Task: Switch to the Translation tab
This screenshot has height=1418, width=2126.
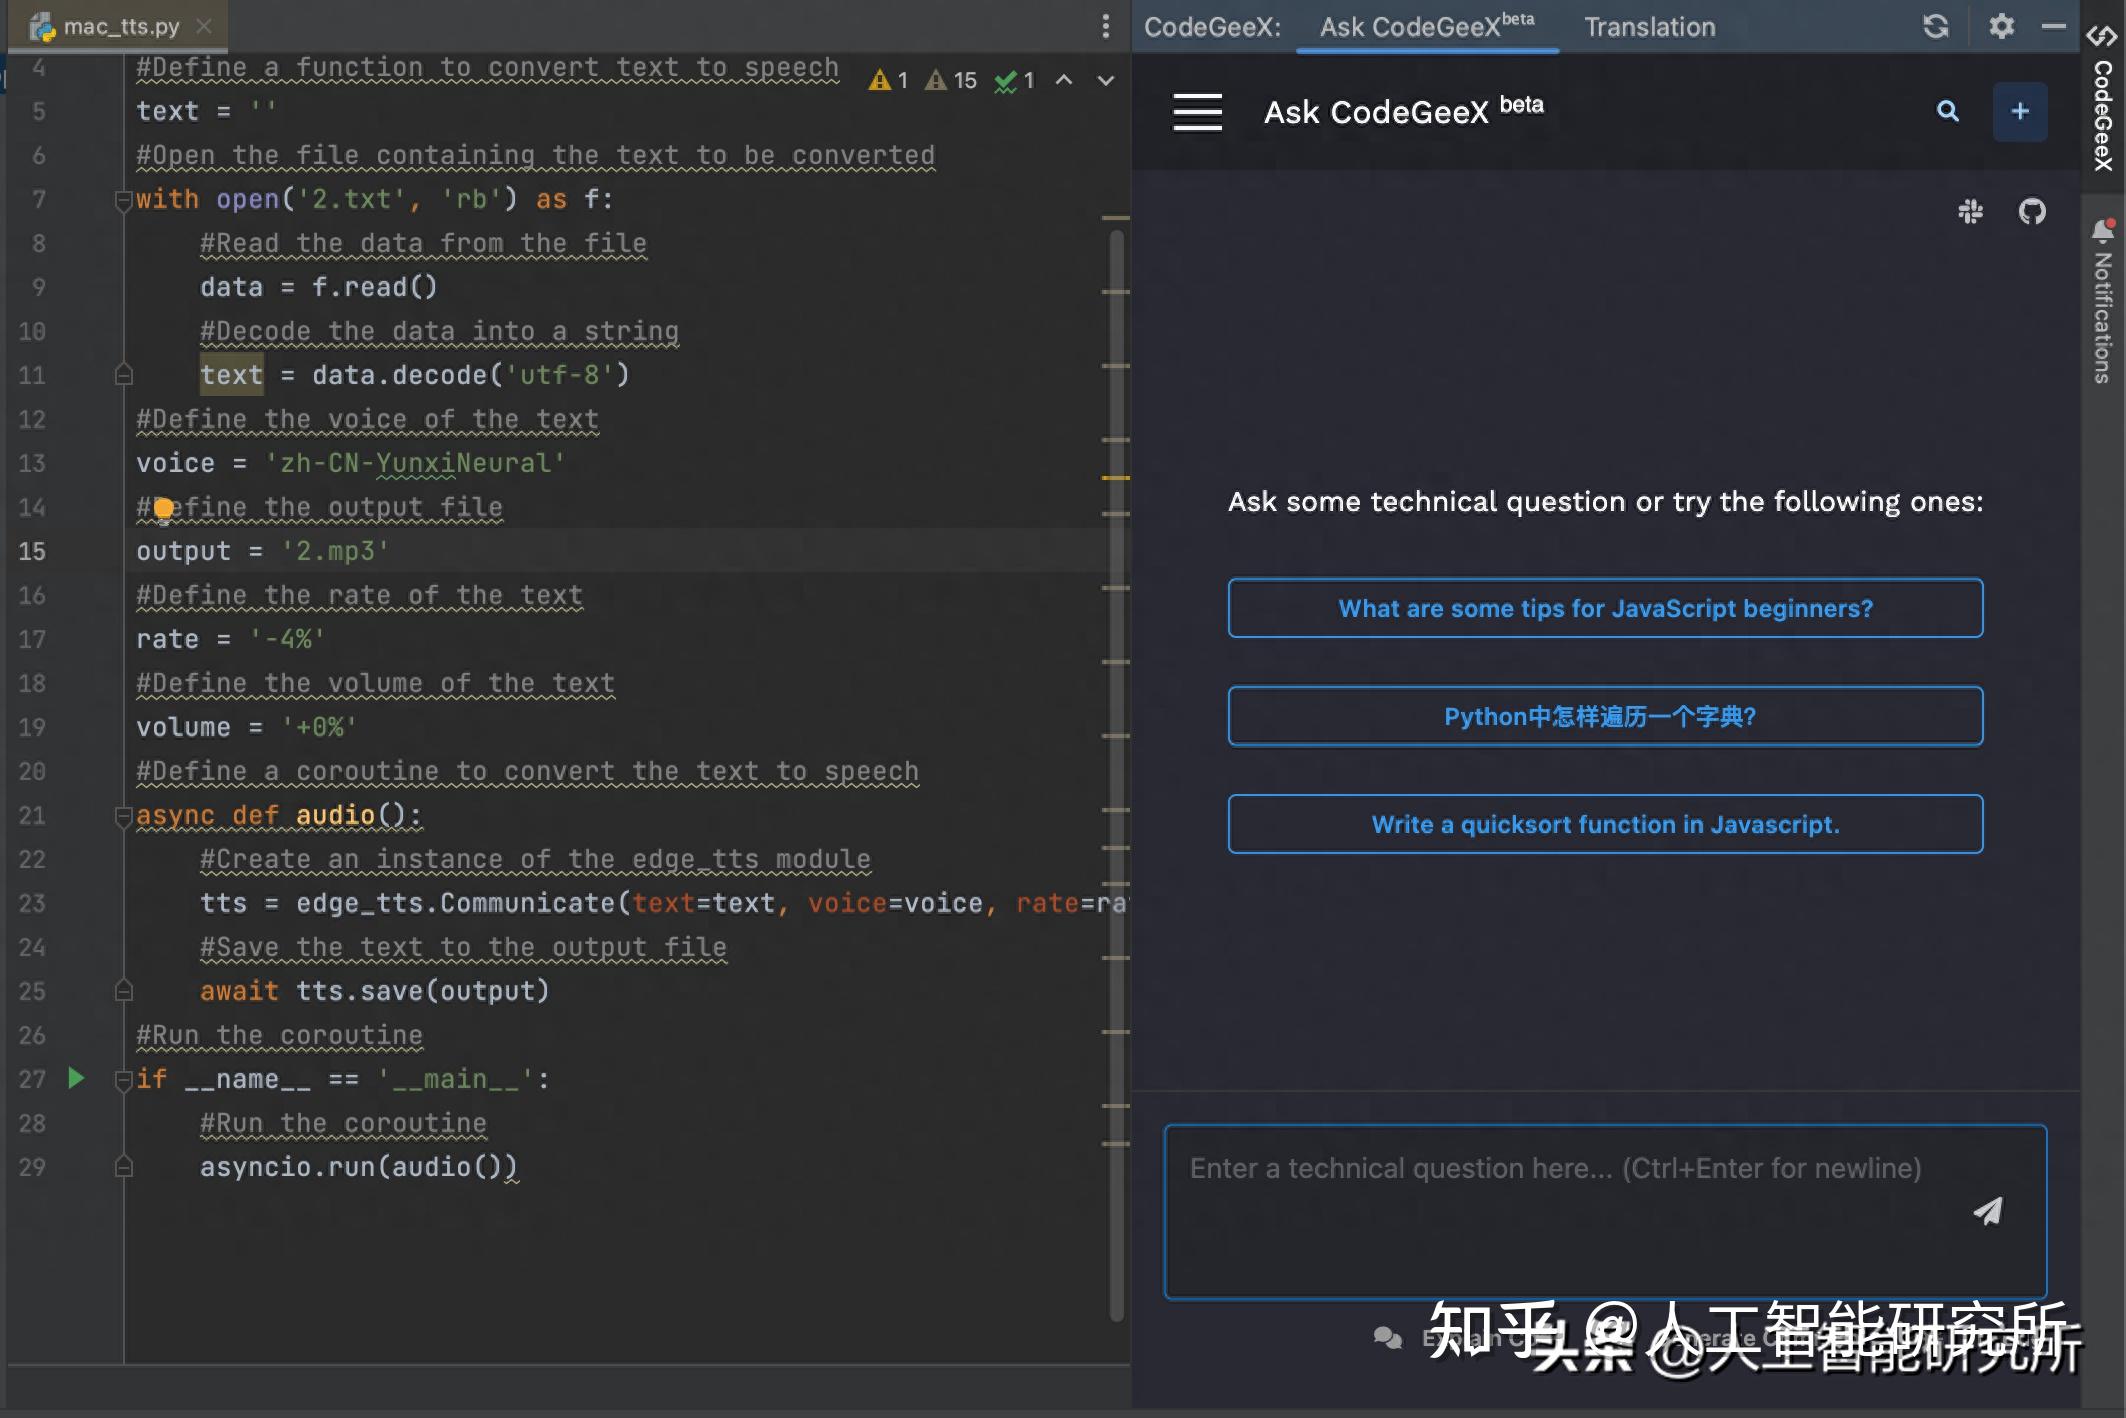Action: (1649, 27)
